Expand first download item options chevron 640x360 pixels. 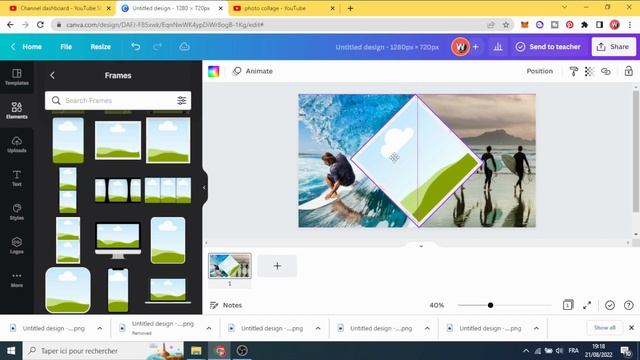point(100,328)
